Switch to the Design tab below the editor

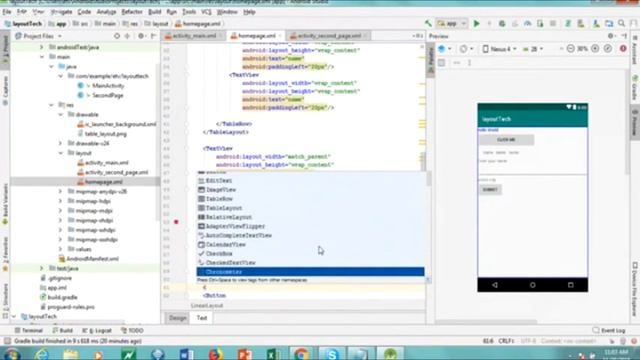tap(178, 318)
